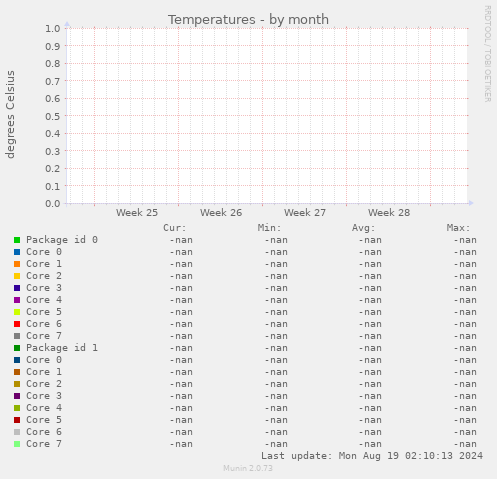The image size is (497, 479).
Task: Select the '0.0' y-axis tick label
Action: [53, 204]
